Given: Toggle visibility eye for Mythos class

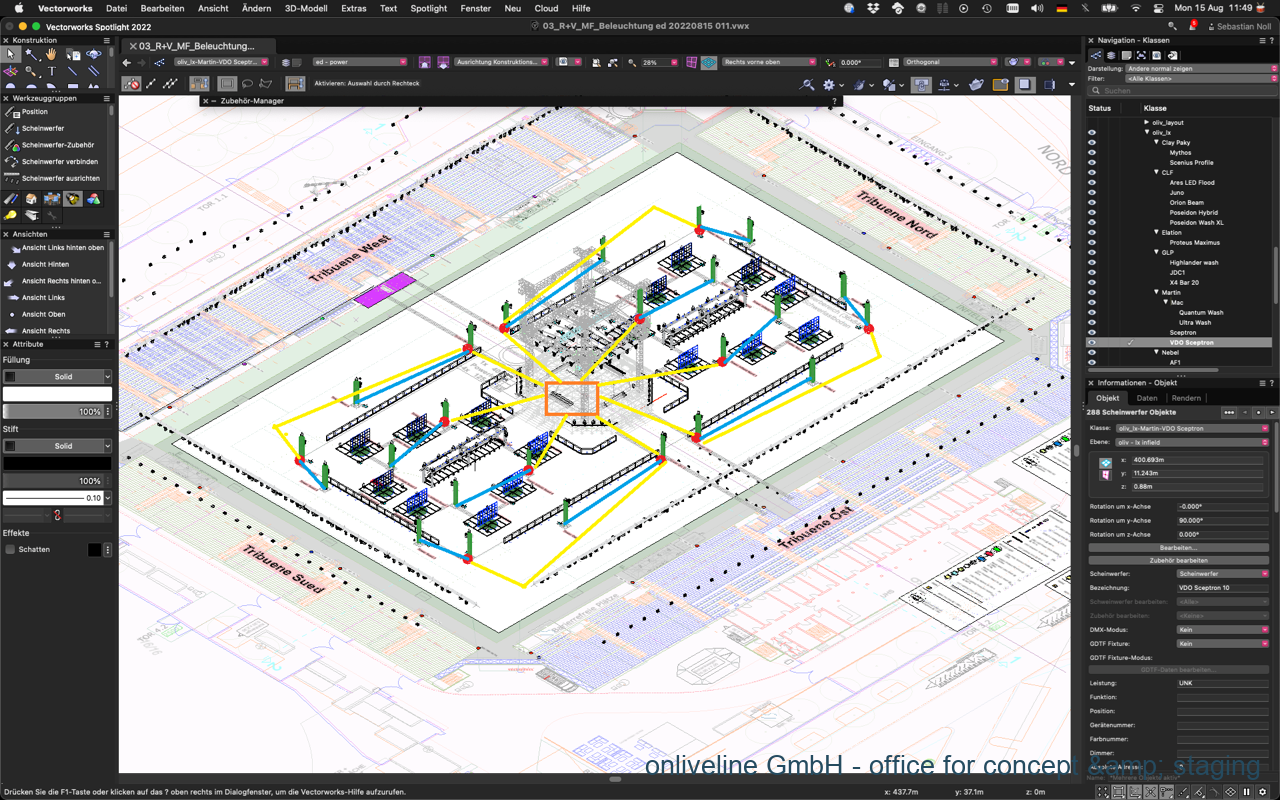Looking at the screenshot, I should [x=1092, y=152].
